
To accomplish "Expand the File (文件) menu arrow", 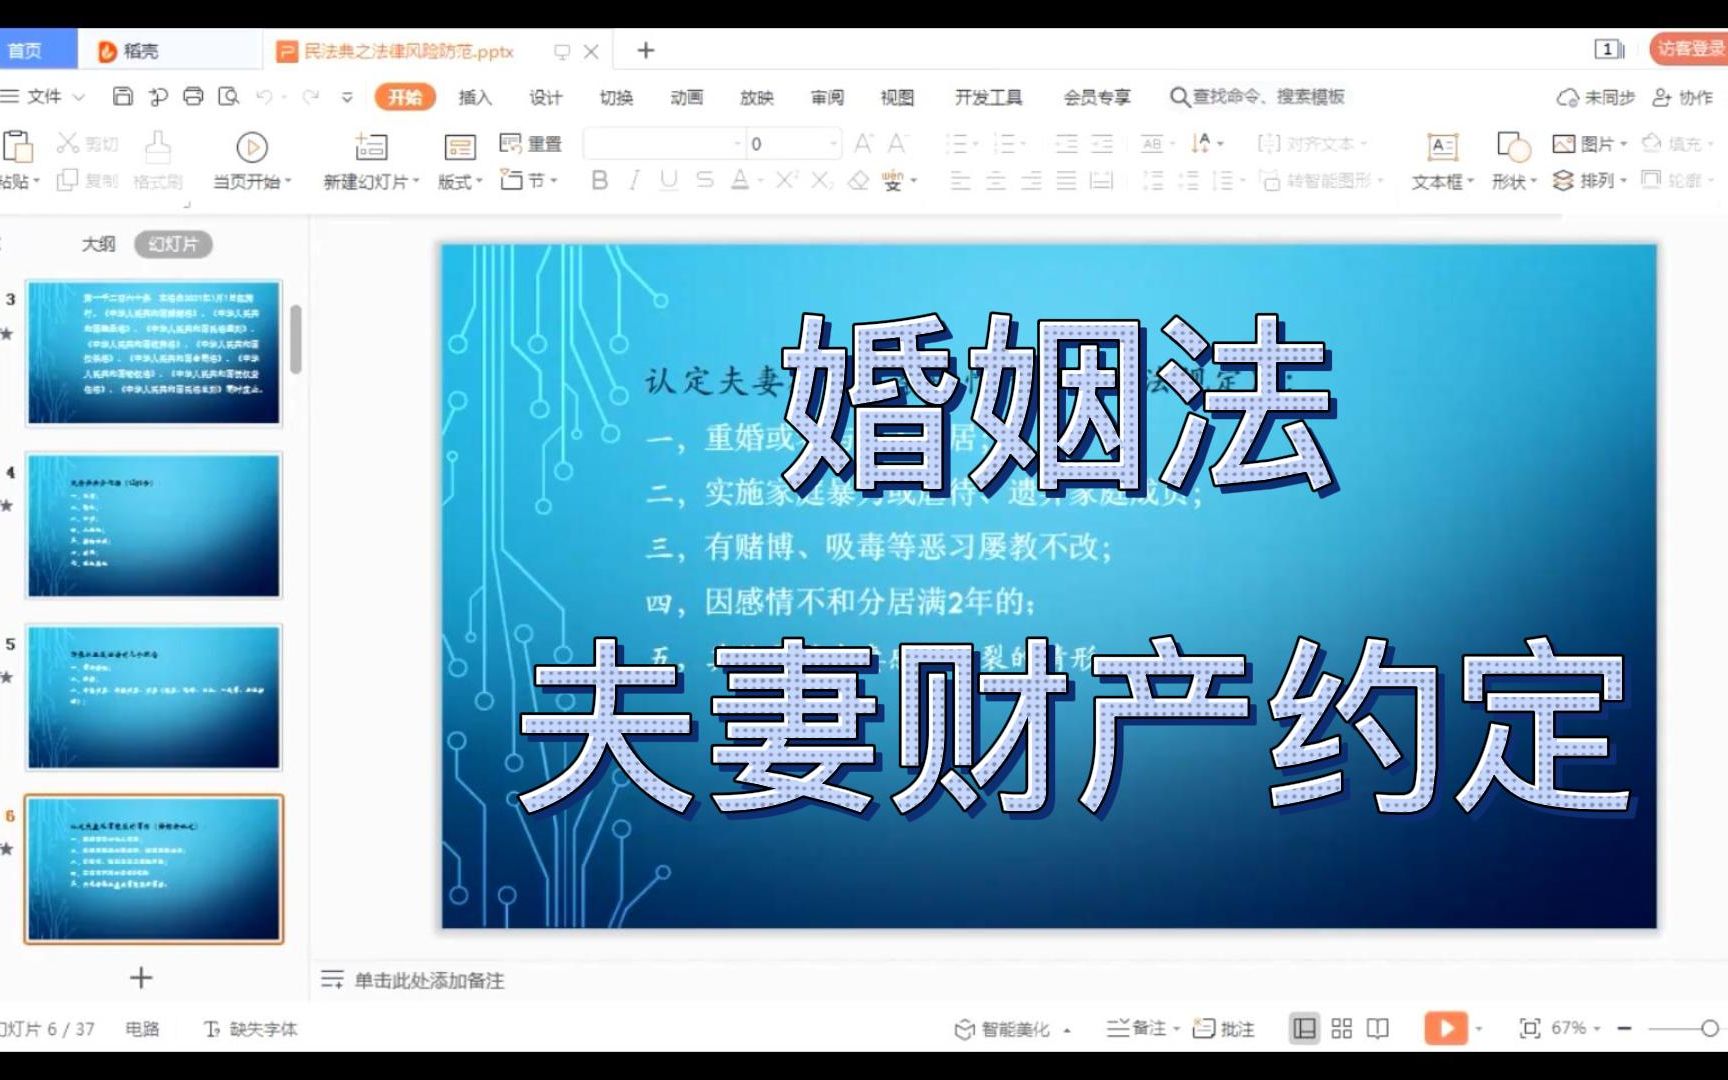I will point(79,97).
